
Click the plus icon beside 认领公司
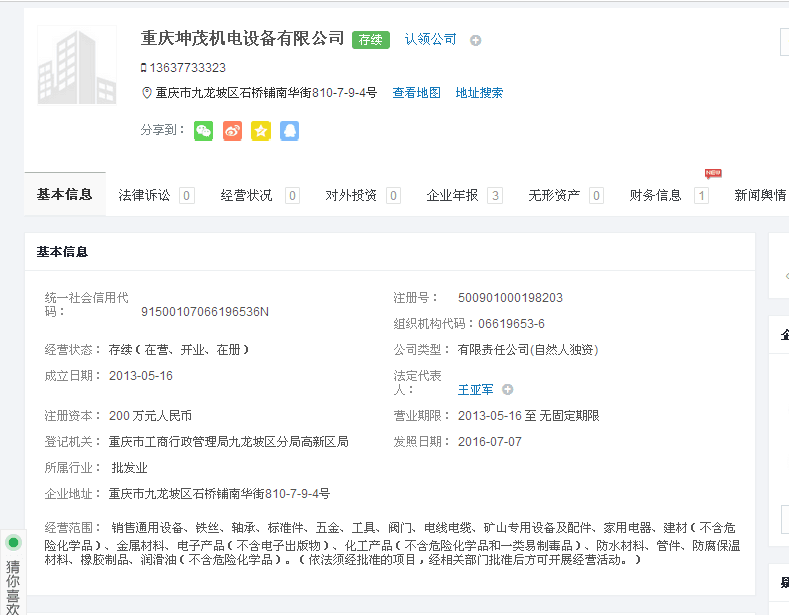[x=476, y=40]
